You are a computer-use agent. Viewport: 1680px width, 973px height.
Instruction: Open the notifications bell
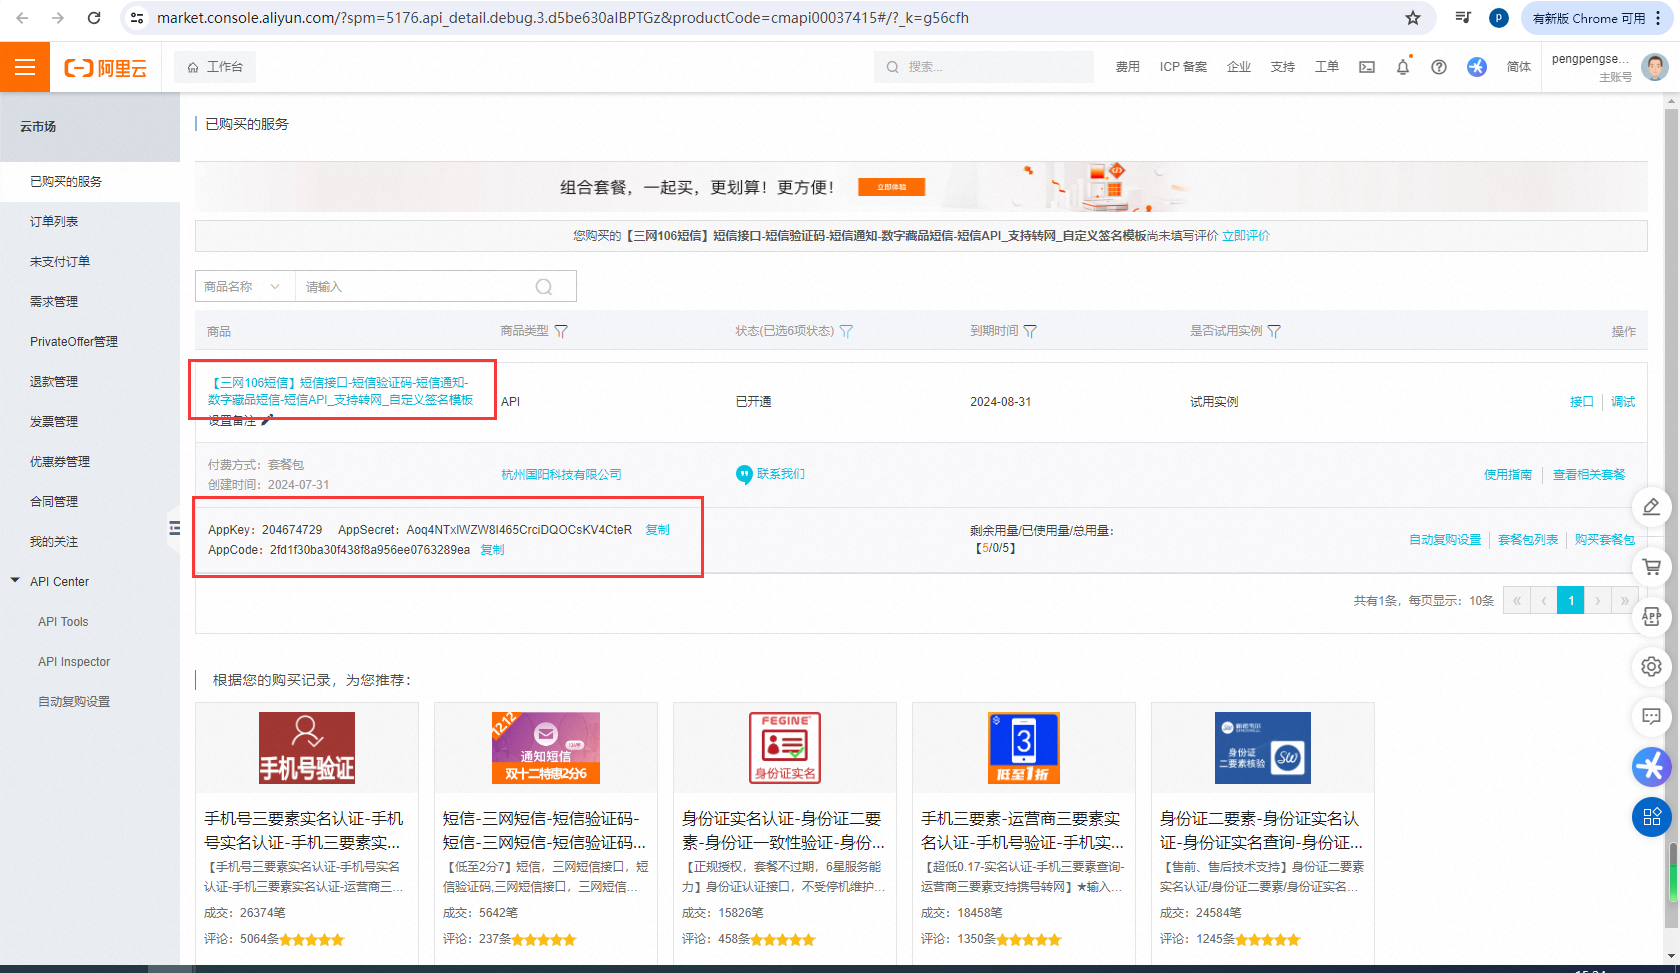(x=1403, y=67)
